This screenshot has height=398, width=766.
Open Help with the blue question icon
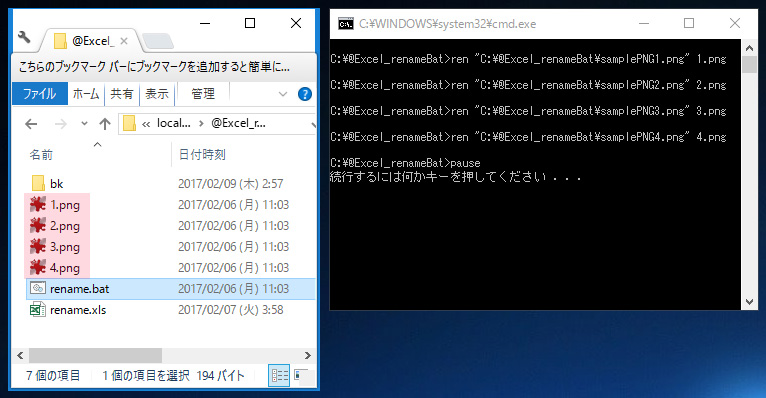[305, 94]
